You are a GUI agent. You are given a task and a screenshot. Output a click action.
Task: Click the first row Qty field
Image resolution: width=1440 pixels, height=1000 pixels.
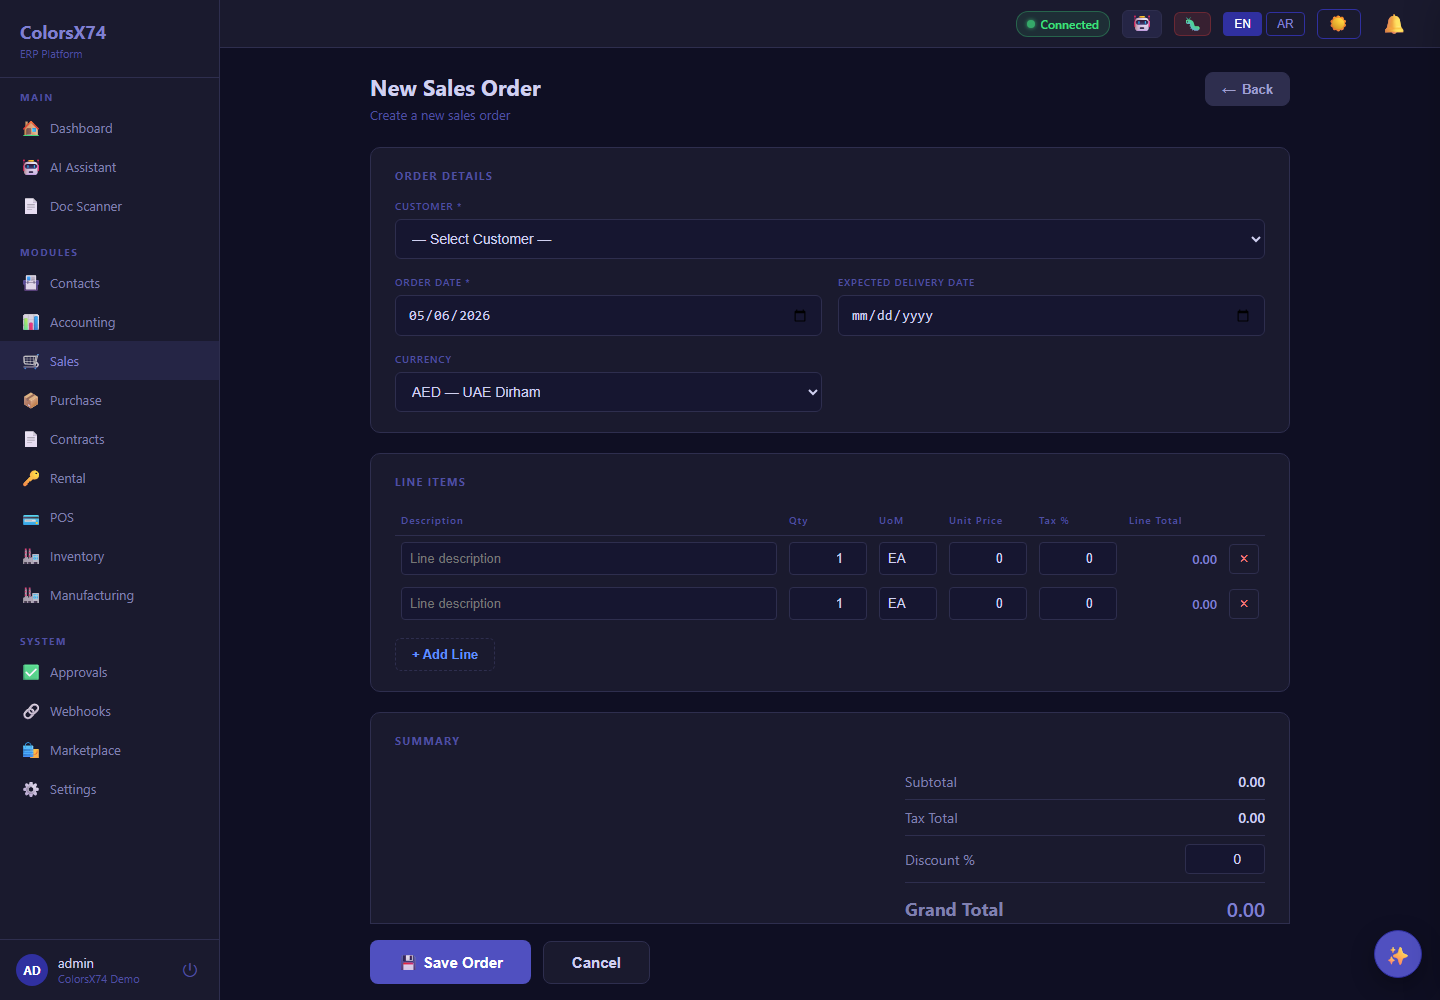[828, 558]
